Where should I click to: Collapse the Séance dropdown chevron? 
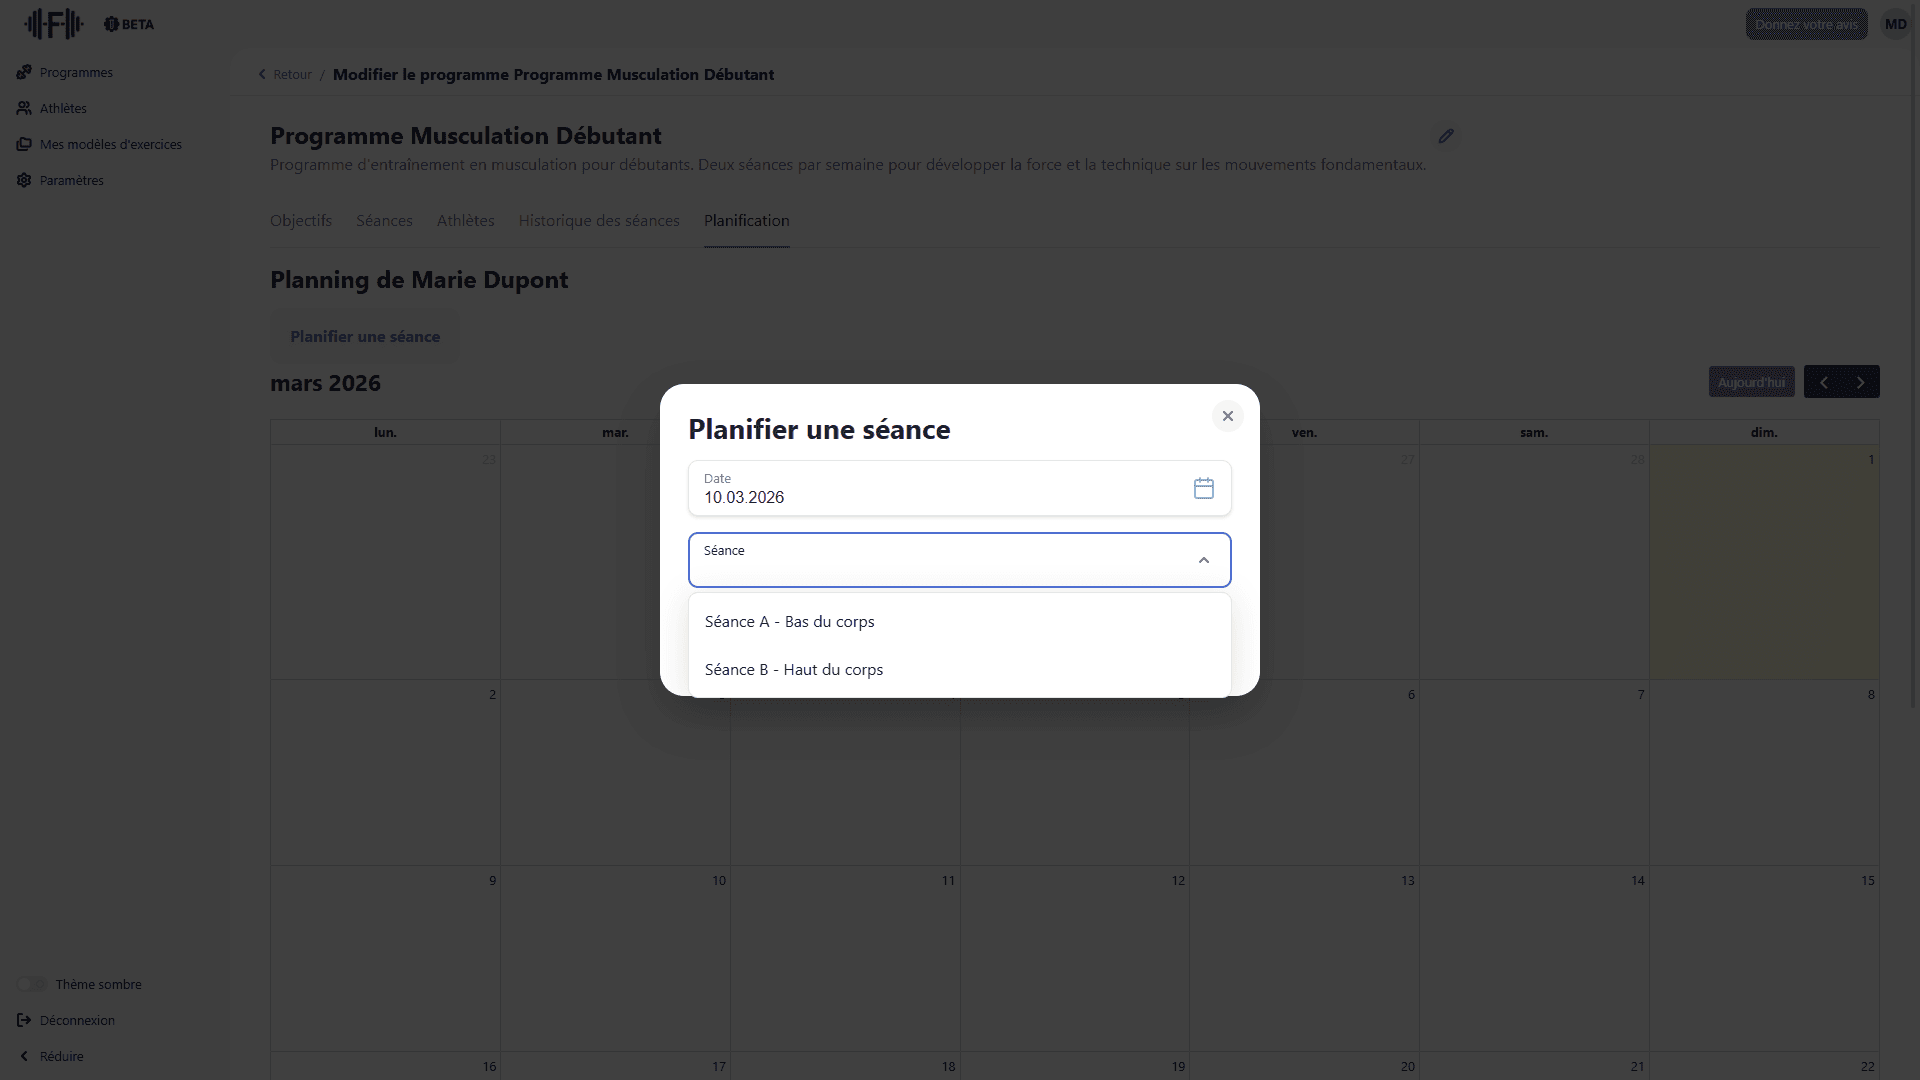[1203, 560]
